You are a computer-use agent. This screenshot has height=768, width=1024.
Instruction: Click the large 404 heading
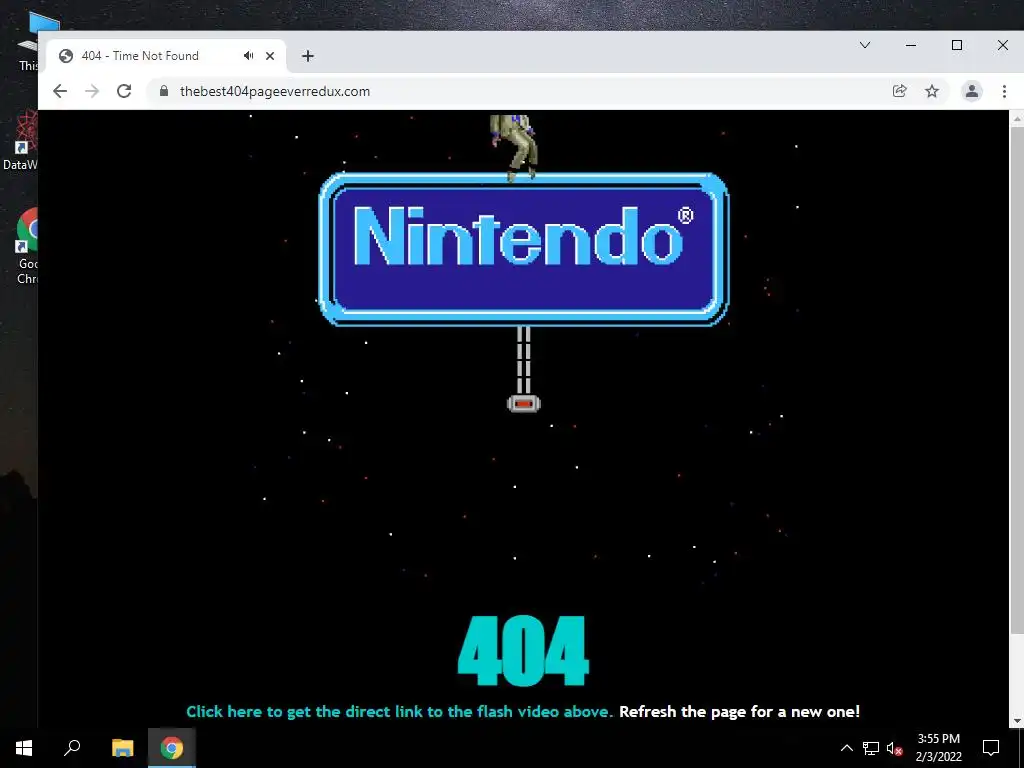pyautogui.click(x=523, y=651)
